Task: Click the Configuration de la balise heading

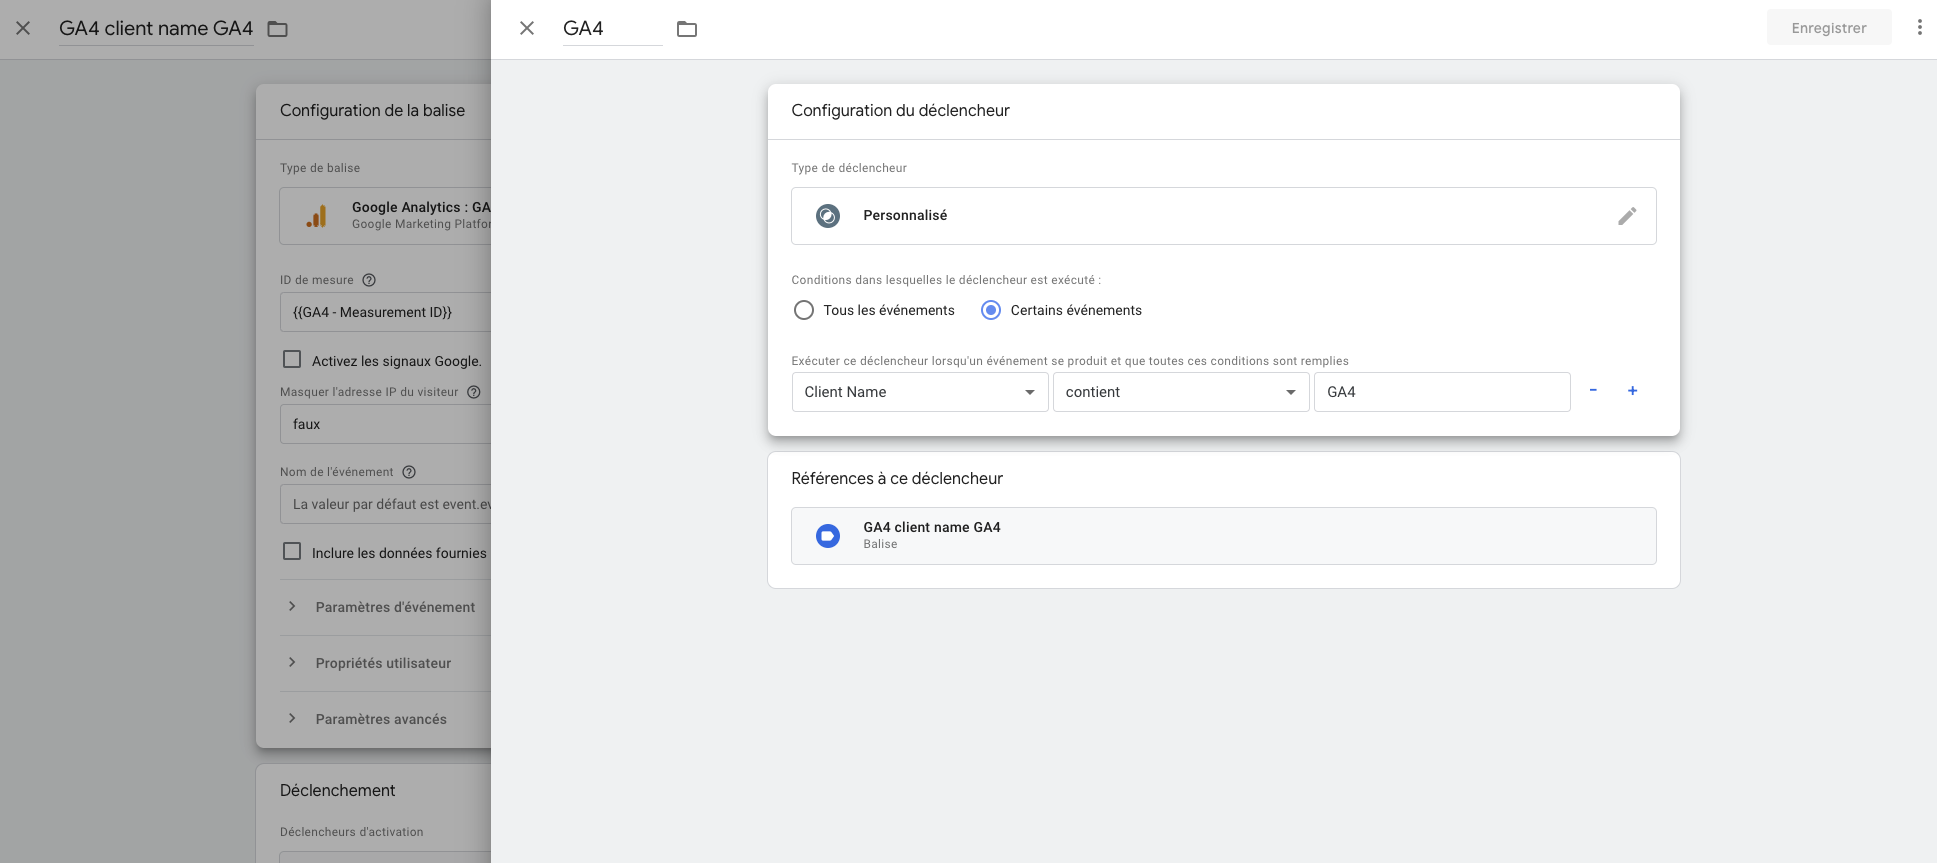Action: click(372, 110)
